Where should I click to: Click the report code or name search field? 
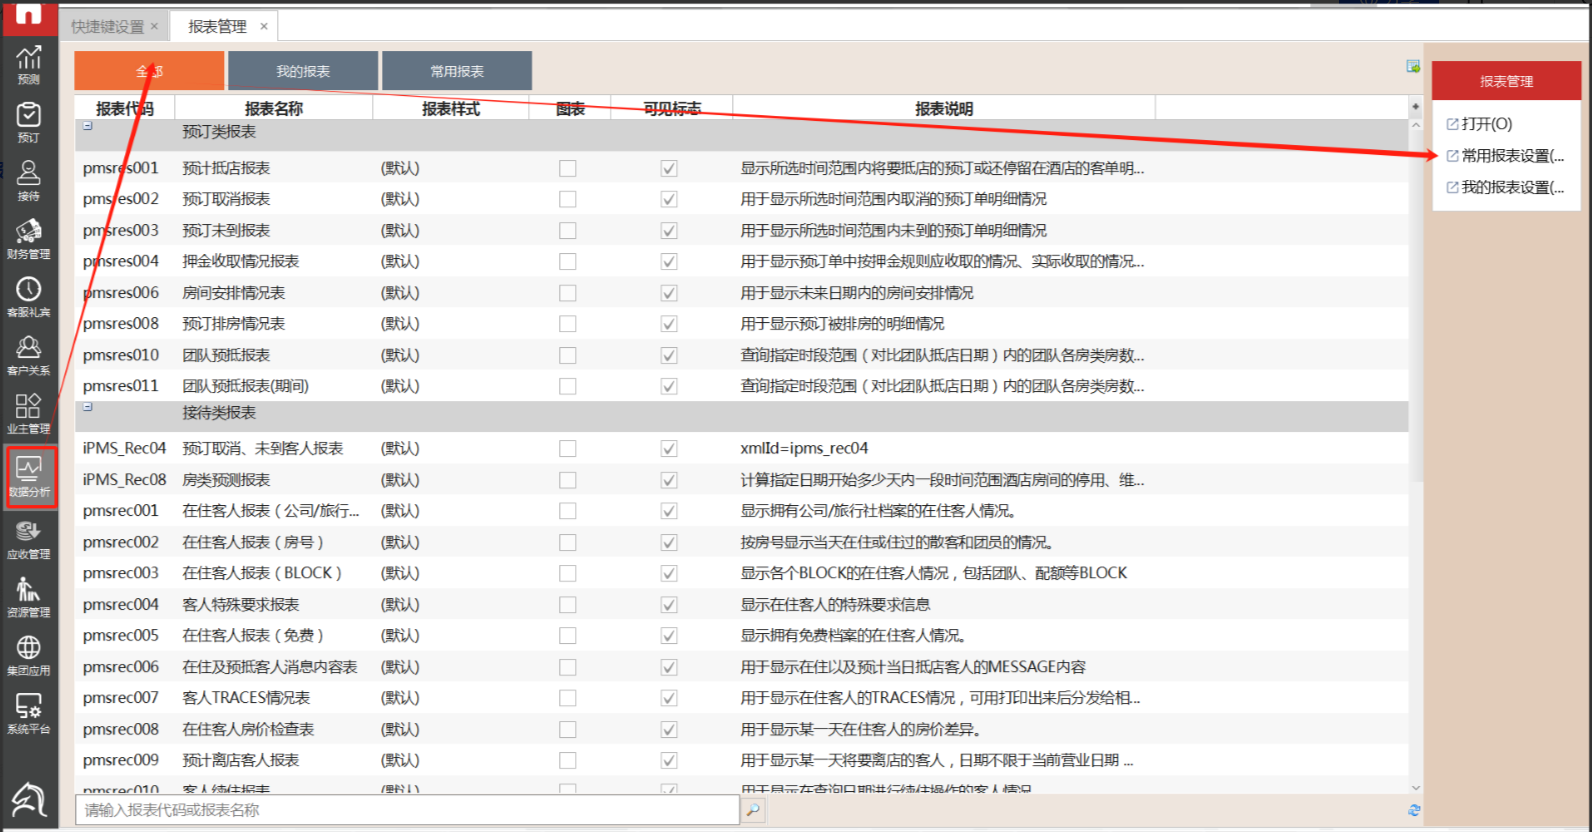[406, 810]
